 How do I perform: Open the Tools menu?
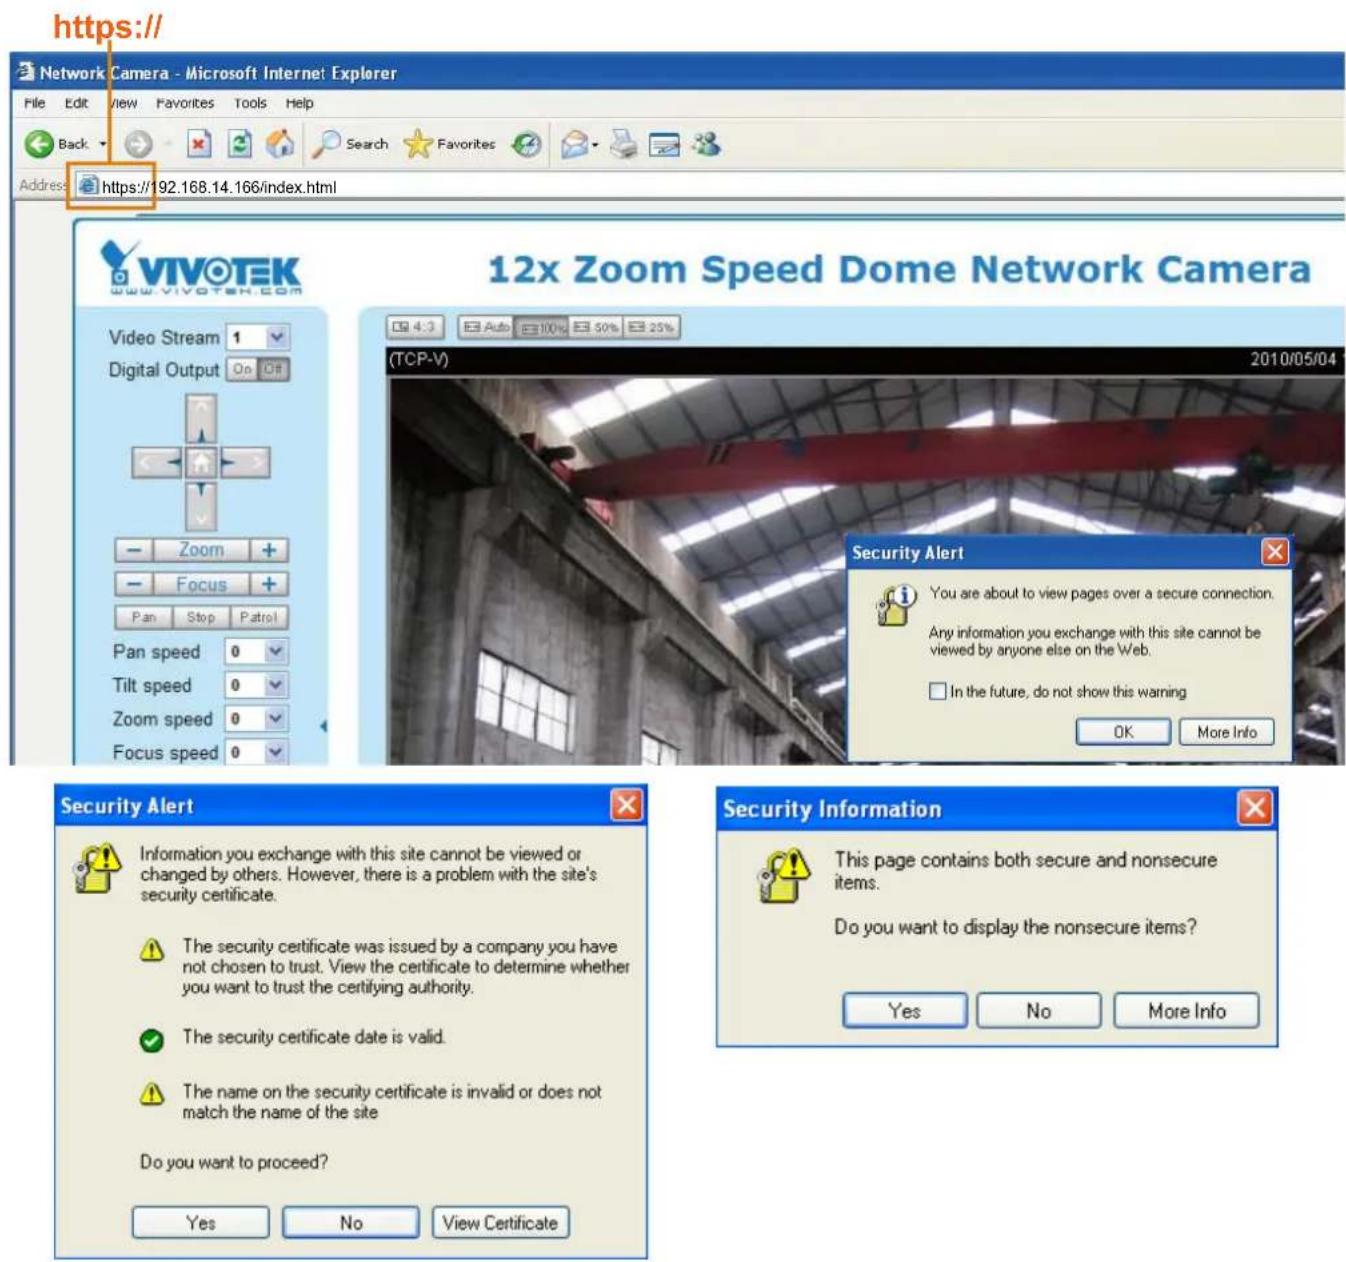(250, 103)
